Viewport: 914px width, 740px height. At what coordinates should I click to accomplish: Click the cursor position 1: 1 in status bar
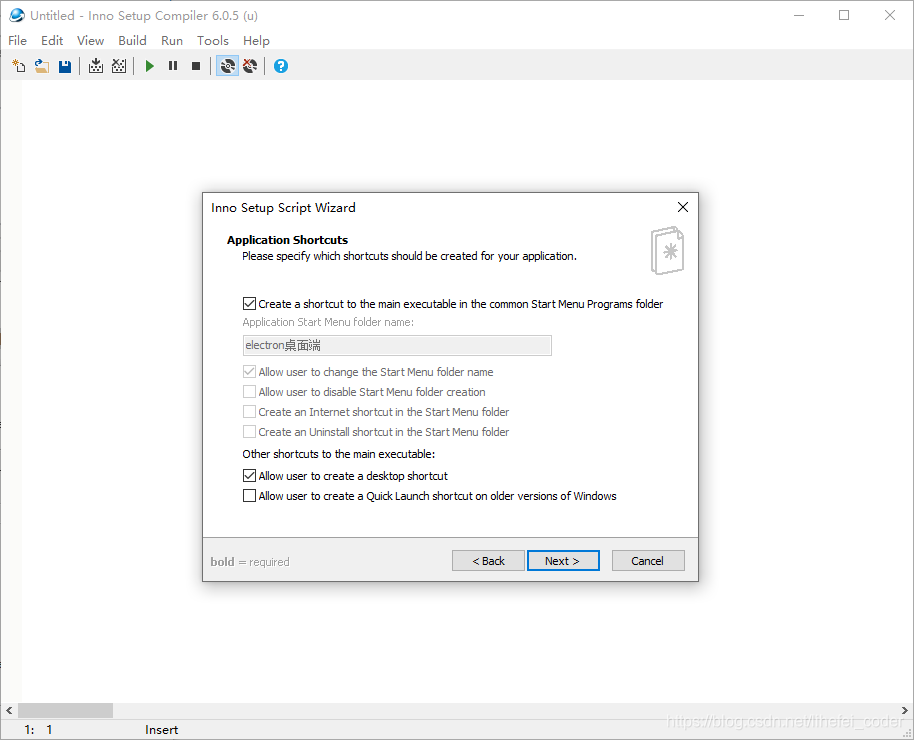click(x=38, y=730)
